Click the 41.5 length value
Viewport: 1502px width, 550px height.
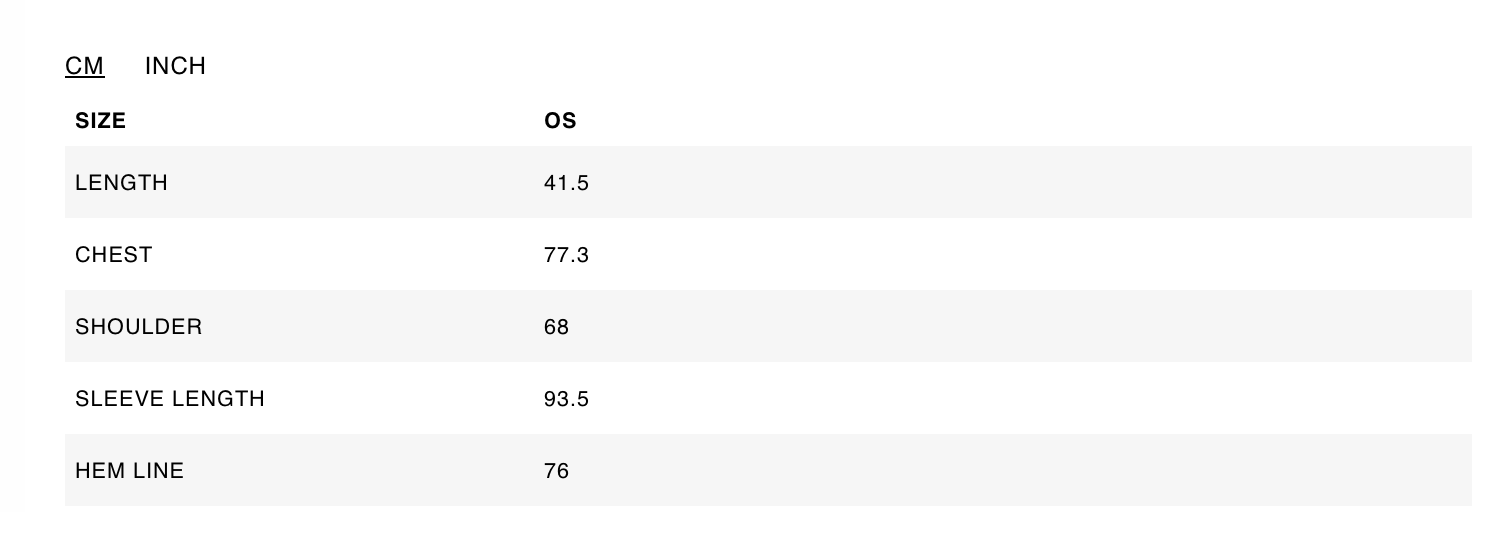point(566,183)
